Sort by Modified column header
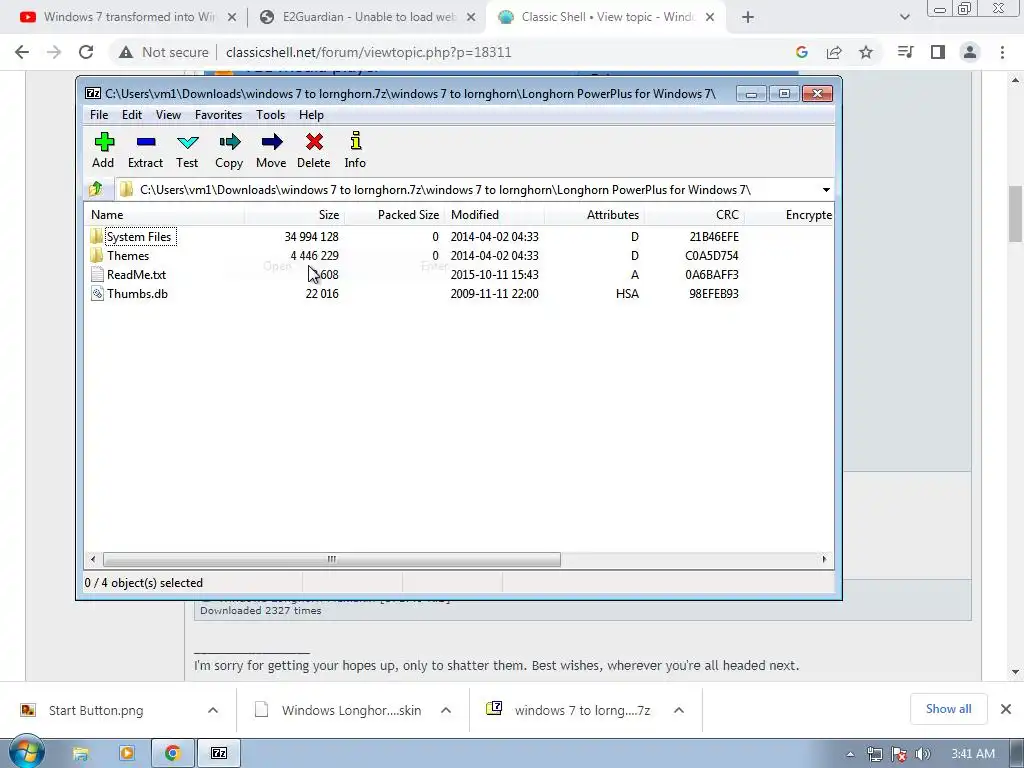Viewport: 1024px width, 768px height. tap(494, 215)
